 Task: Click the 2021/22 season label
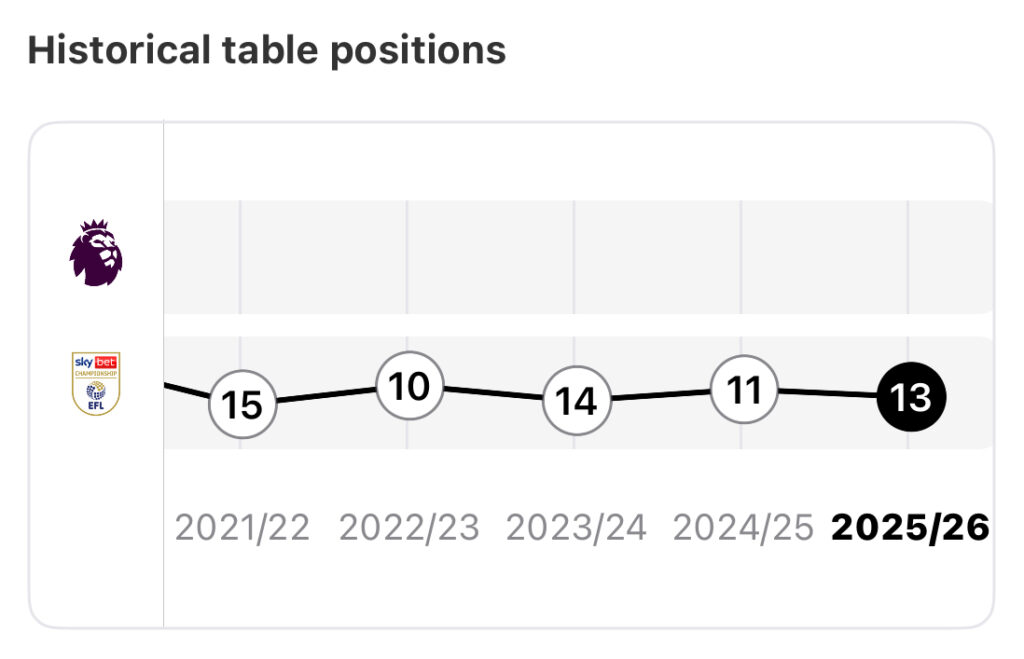pos(242,527)
